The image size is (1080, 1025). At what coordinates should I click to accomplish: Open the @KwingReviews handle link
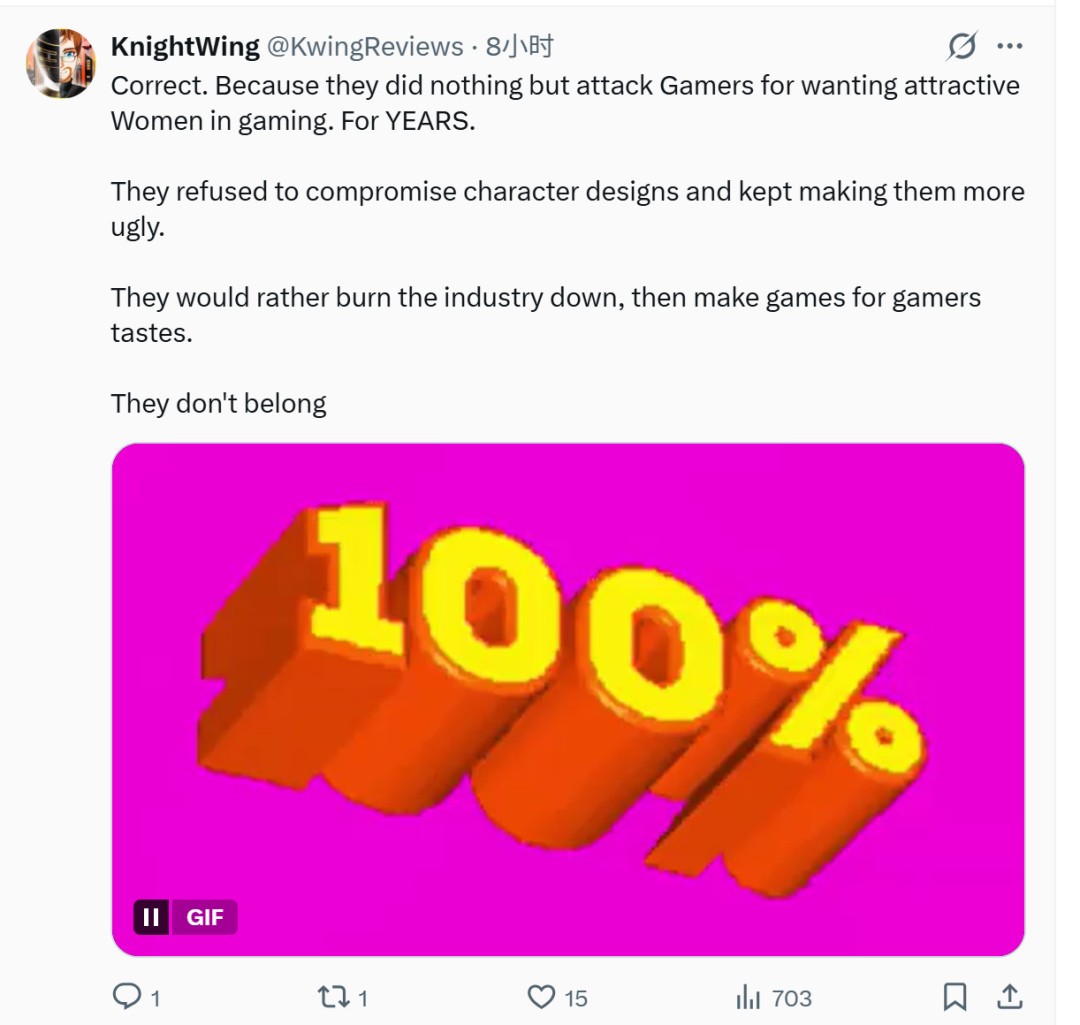click(x=367, y=47)
